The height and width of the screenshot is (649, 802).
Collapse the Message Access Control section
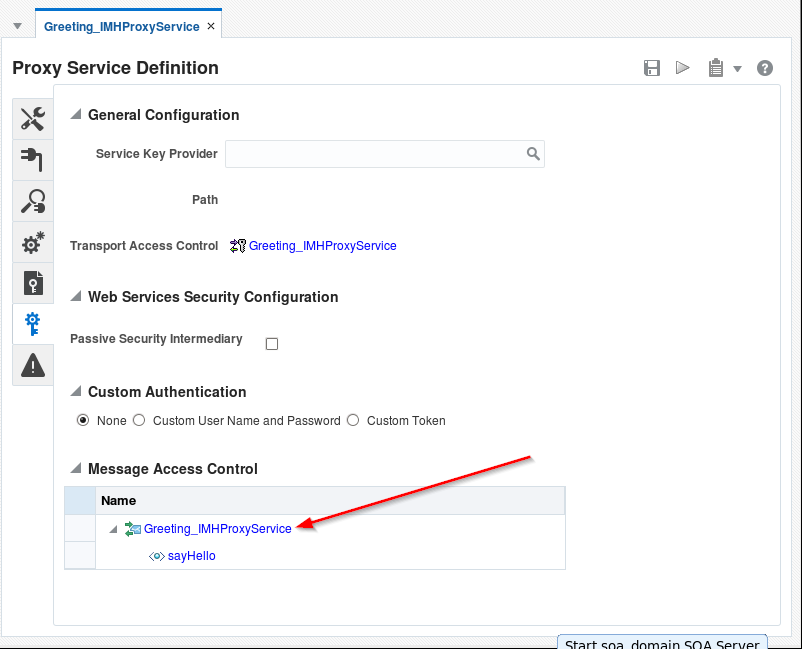coord(76,469)
